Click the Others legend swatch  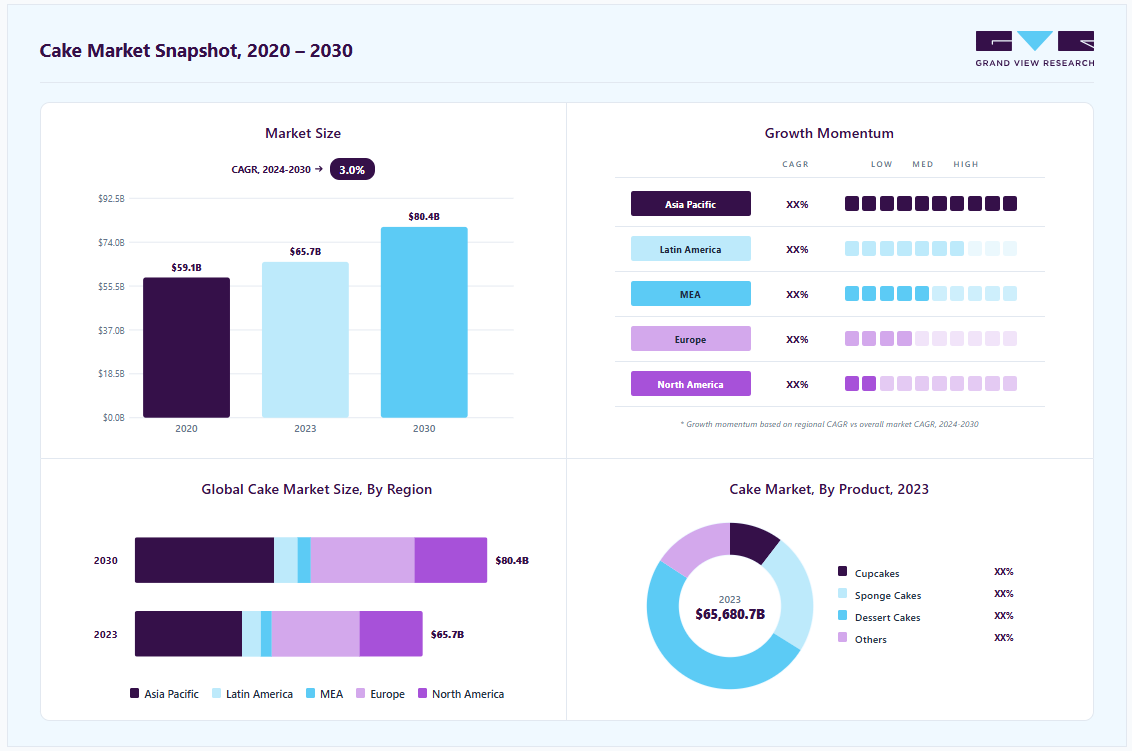[842, 637]
